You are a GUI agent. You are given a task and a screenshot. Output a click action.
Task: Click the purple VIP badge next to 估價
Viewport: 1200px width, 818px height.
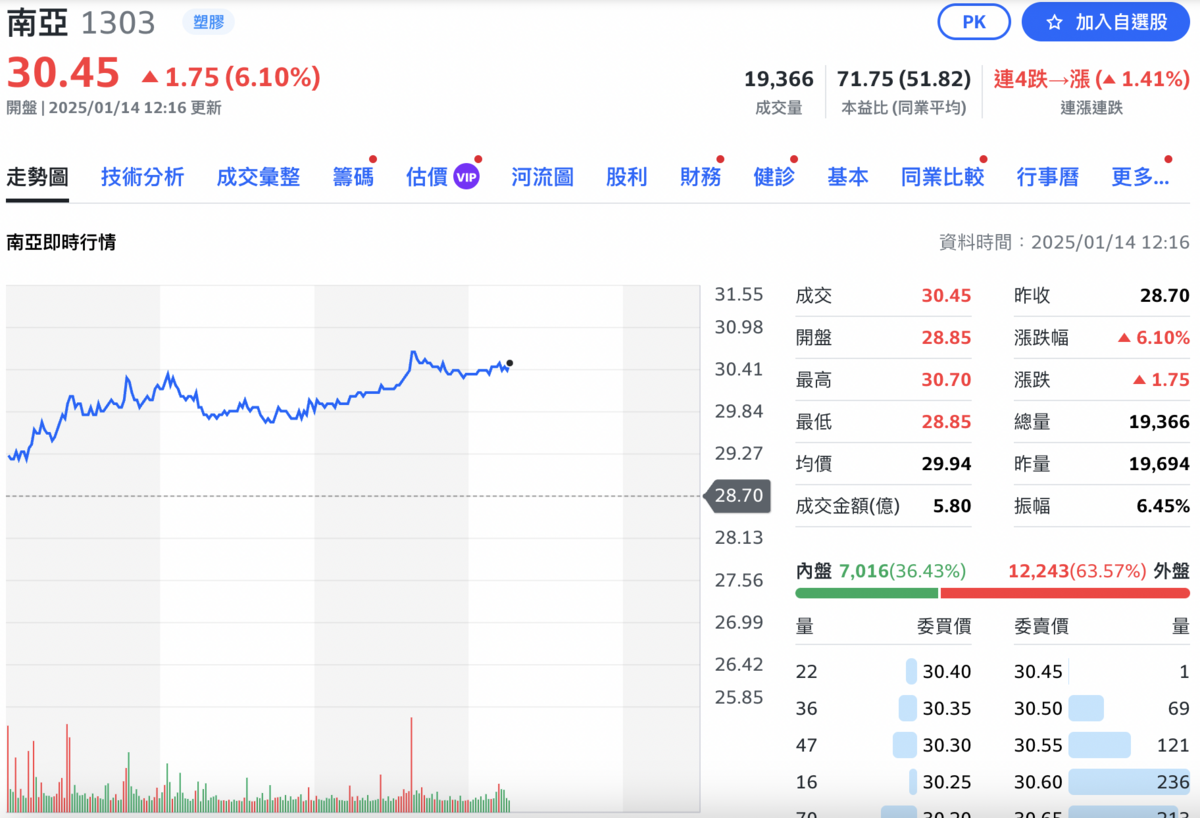pos(467,178)
